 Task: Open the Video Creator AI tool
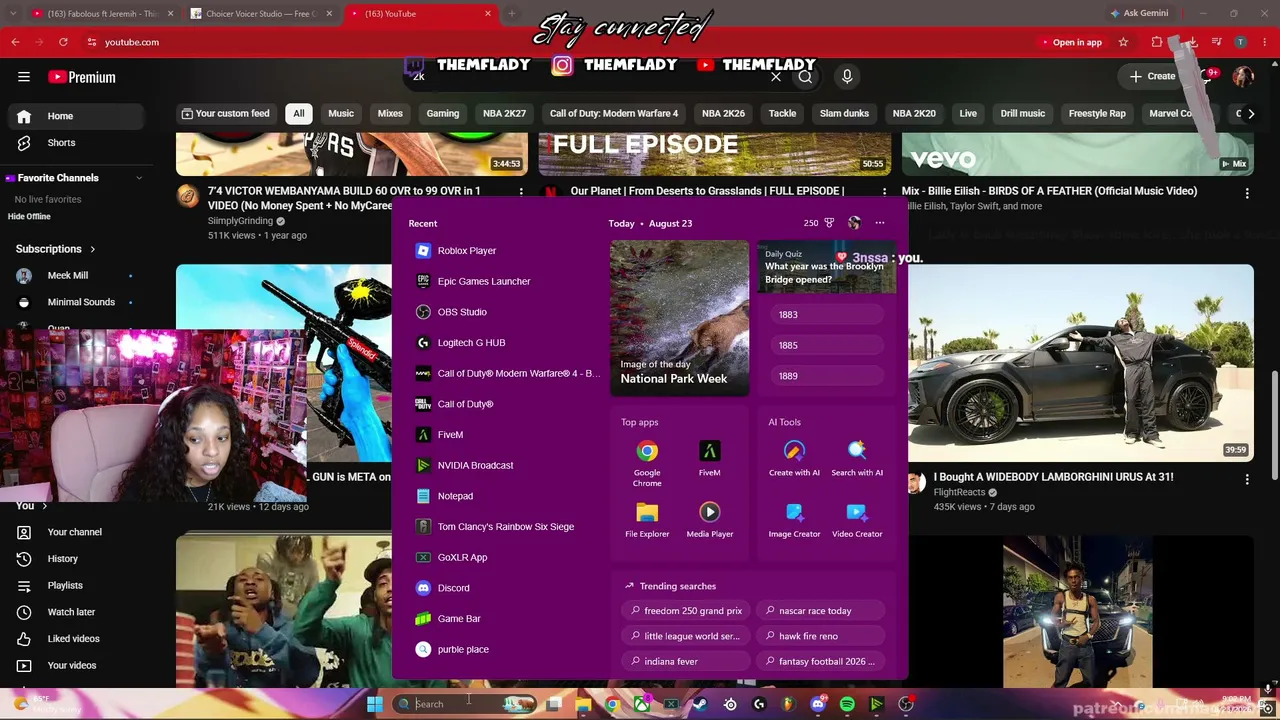[x=857, y=520]
